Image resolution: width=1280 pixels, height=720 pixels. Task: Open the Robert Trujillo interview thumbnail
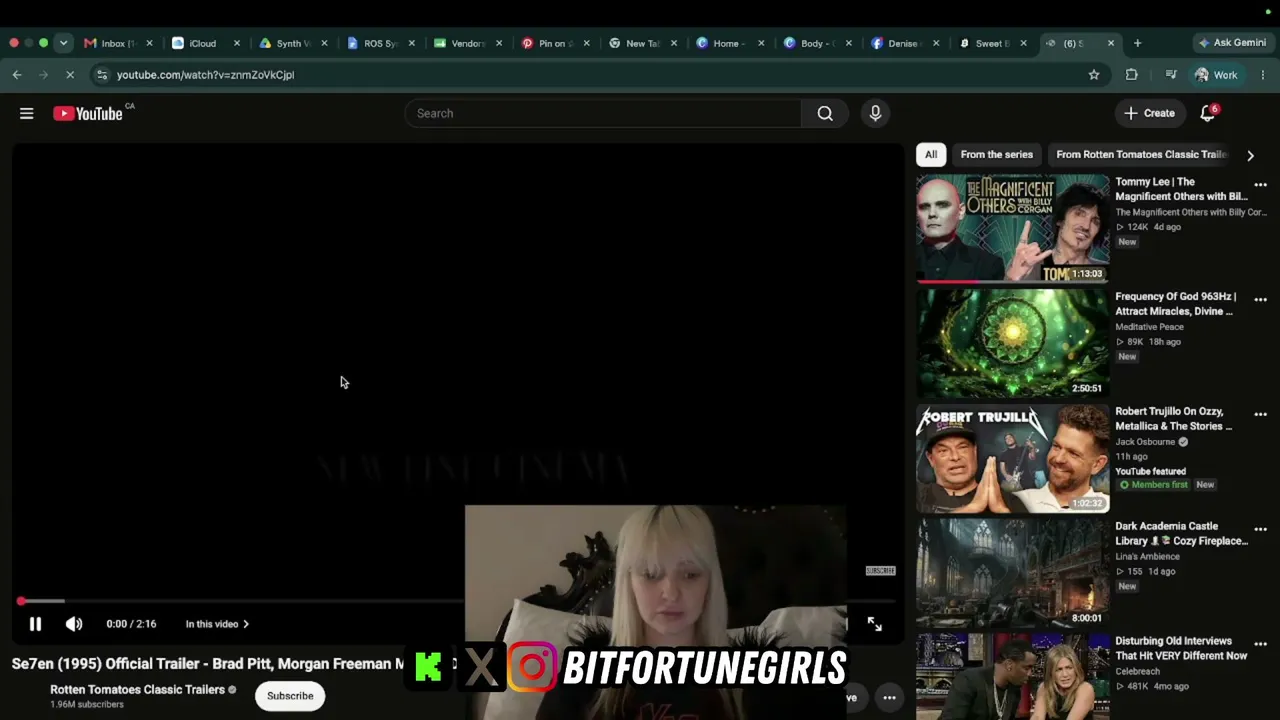click(1012, 459)
